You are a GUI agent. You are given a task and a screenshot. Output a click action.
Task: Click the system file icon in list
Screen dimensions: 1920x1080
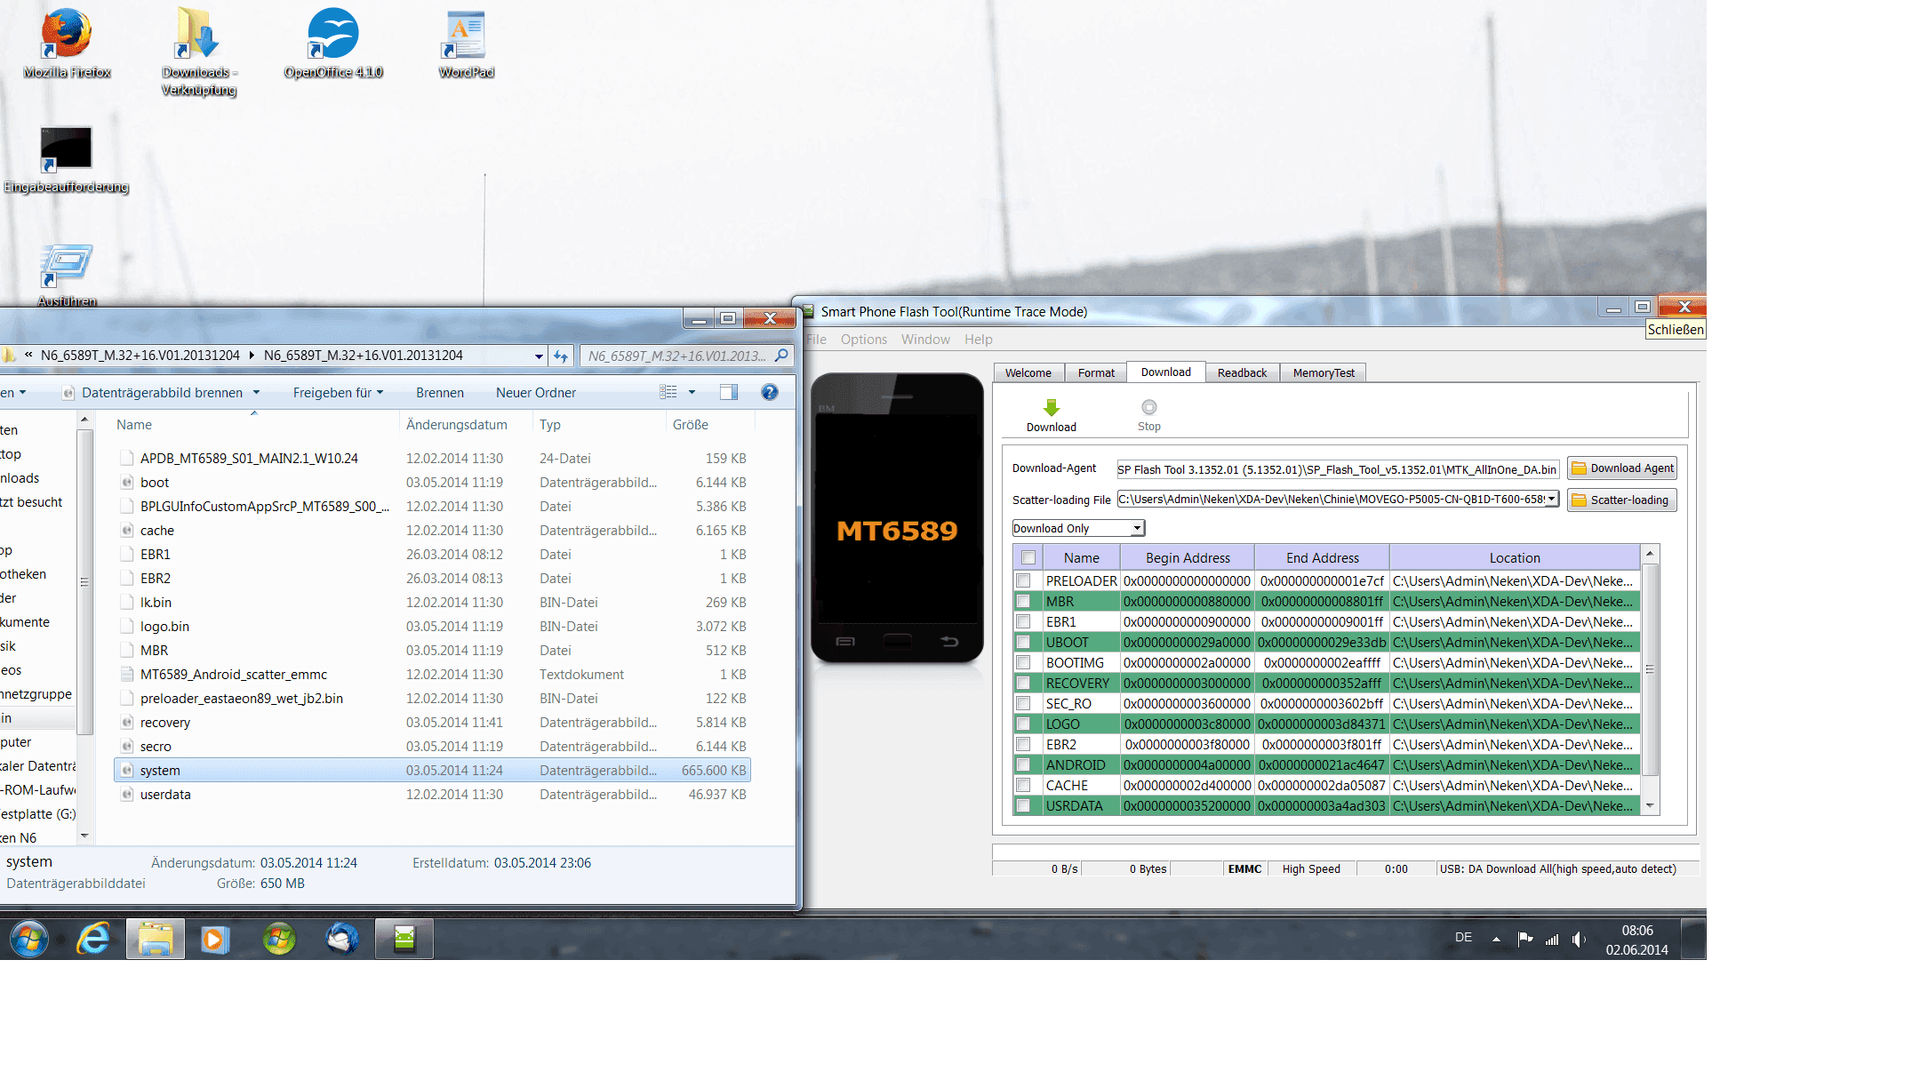point(127,770)
